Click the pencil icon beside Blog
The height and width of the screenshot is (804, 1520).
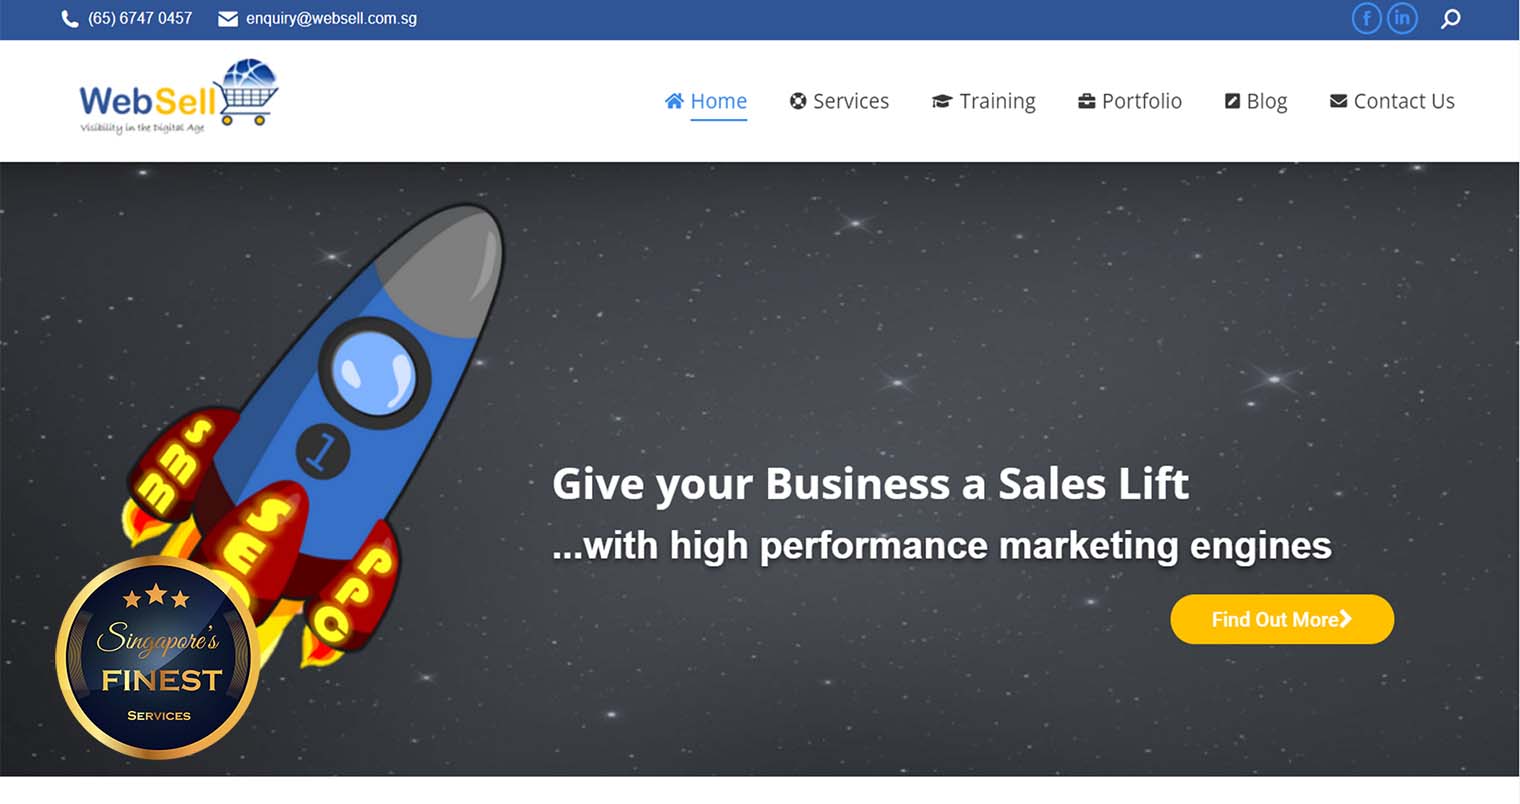(x=1233, y=100)
